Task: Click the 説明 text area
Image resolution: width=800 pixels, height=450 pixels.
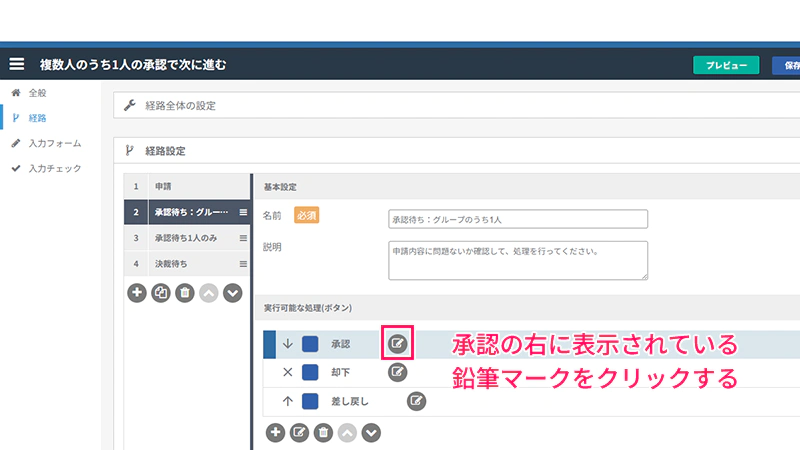Action: [x=518, y=260]
